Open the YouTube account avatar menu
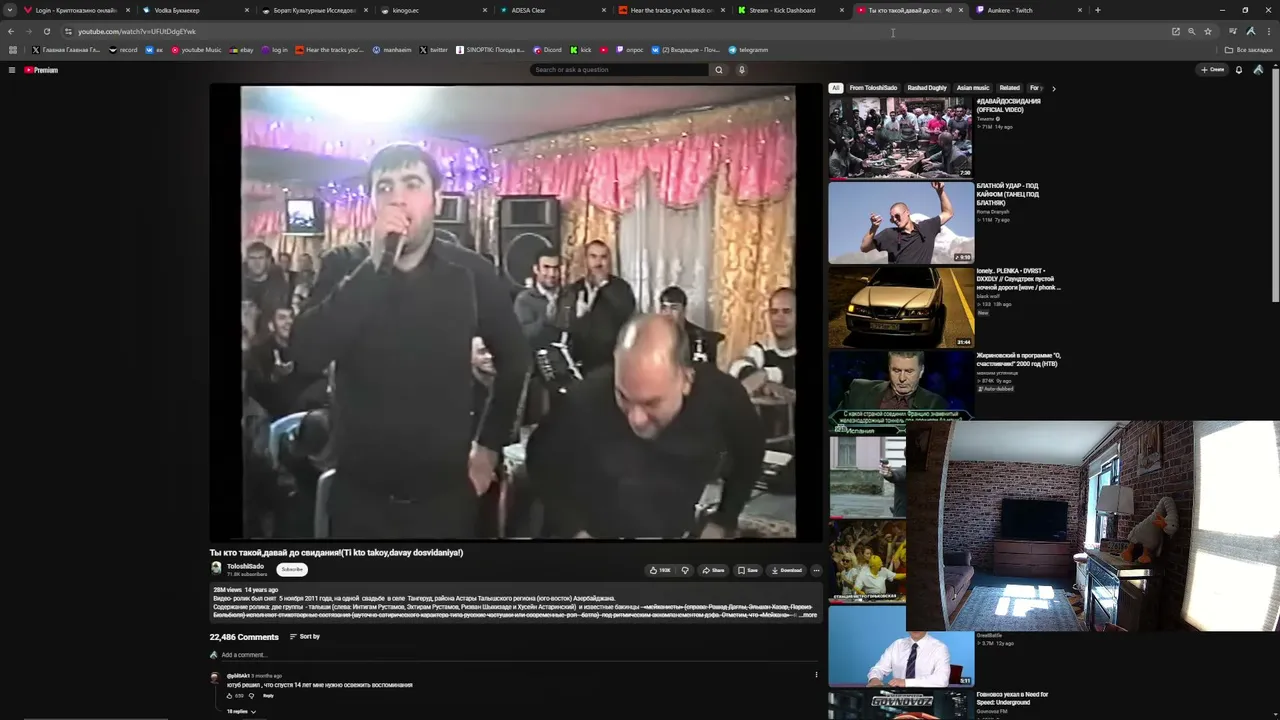Screen dimensions: 1280x720 click(x=1258, y=70)
